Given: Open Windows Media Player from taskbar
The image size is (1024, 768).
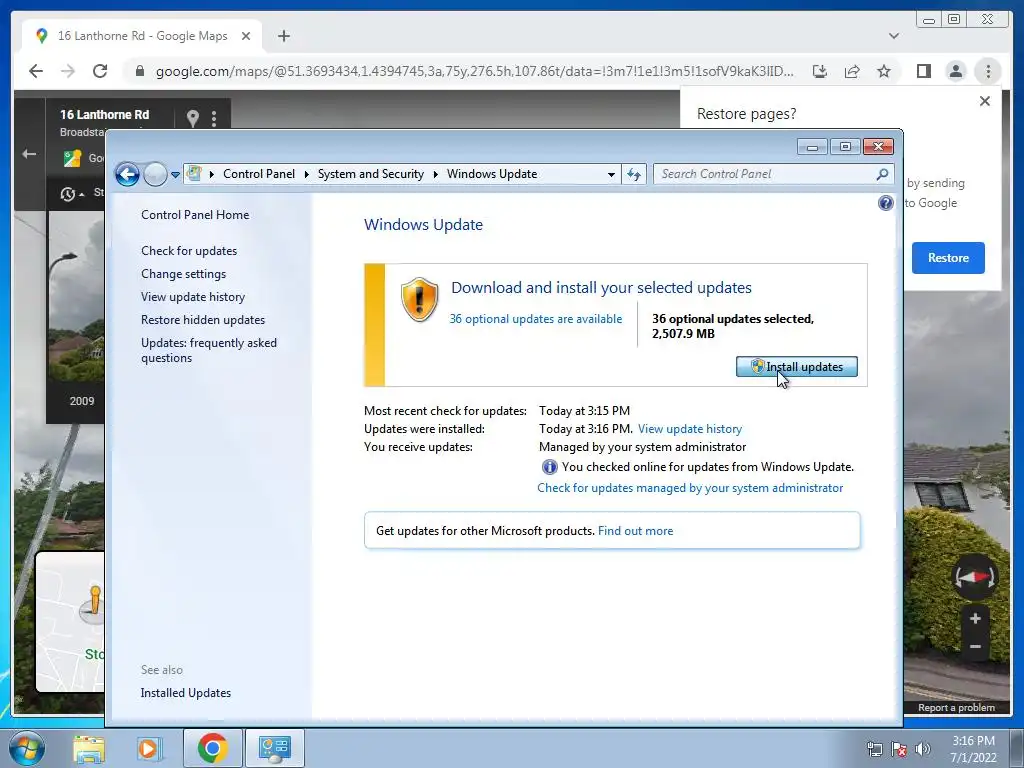Looking at the screenshot, I should (149, 749).
